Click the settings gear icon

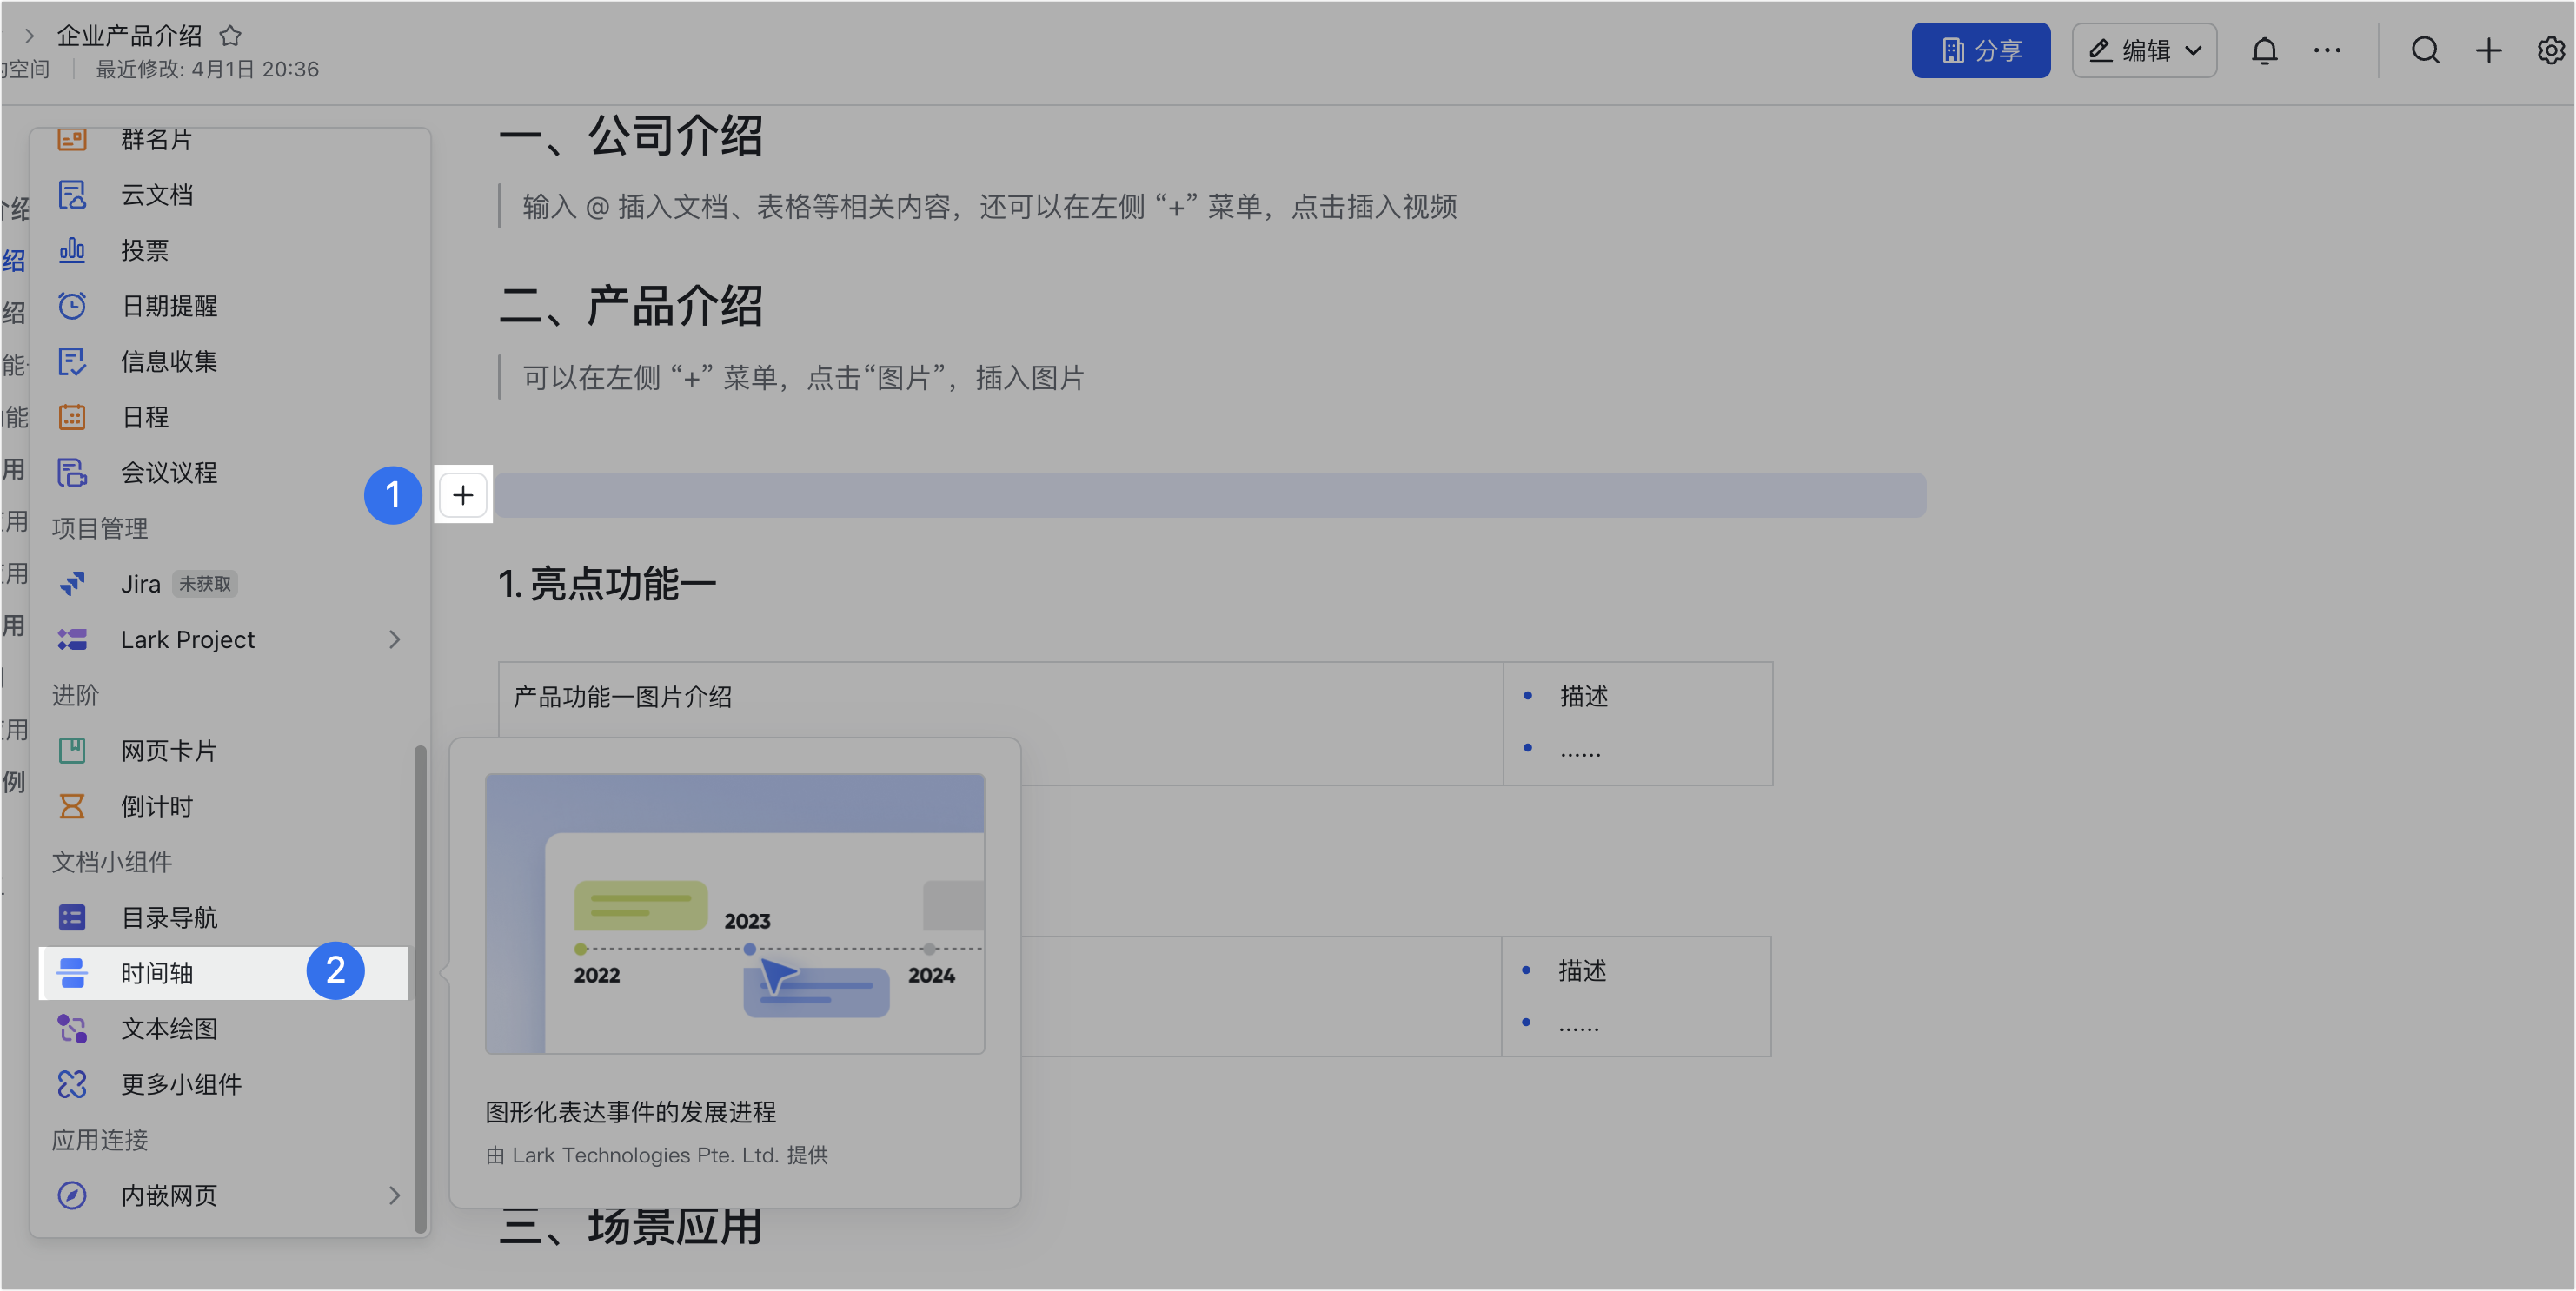click(x=2551, y=50)
